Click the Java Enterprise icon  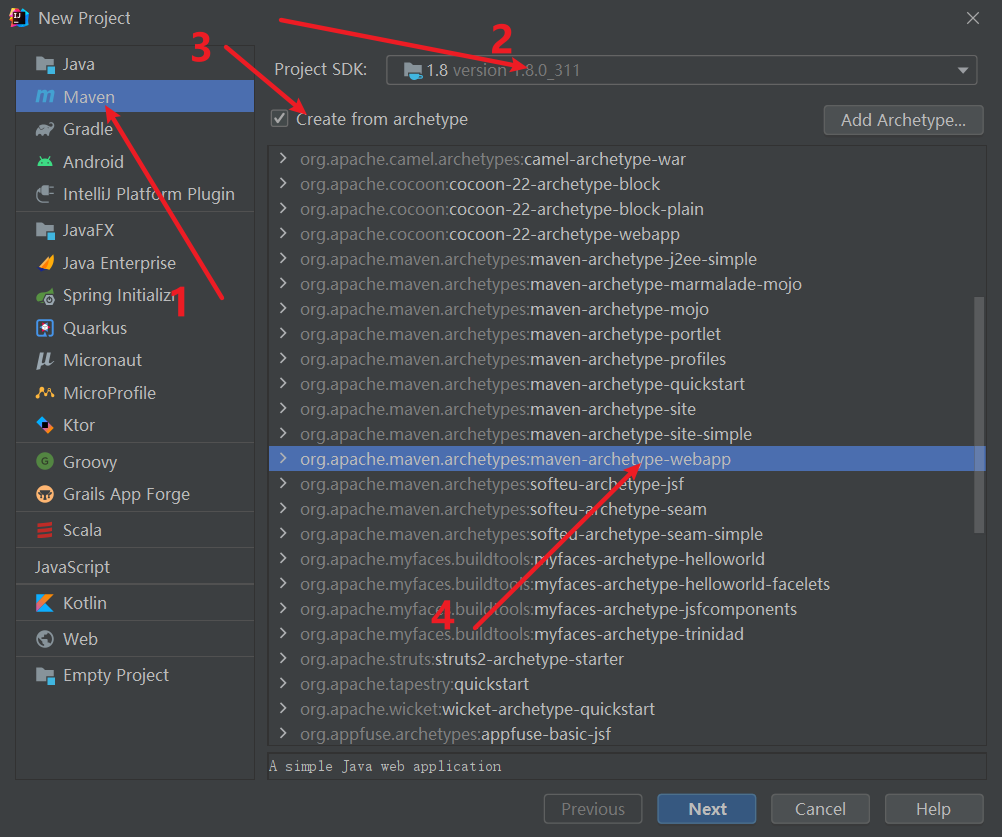click(45, 263)
